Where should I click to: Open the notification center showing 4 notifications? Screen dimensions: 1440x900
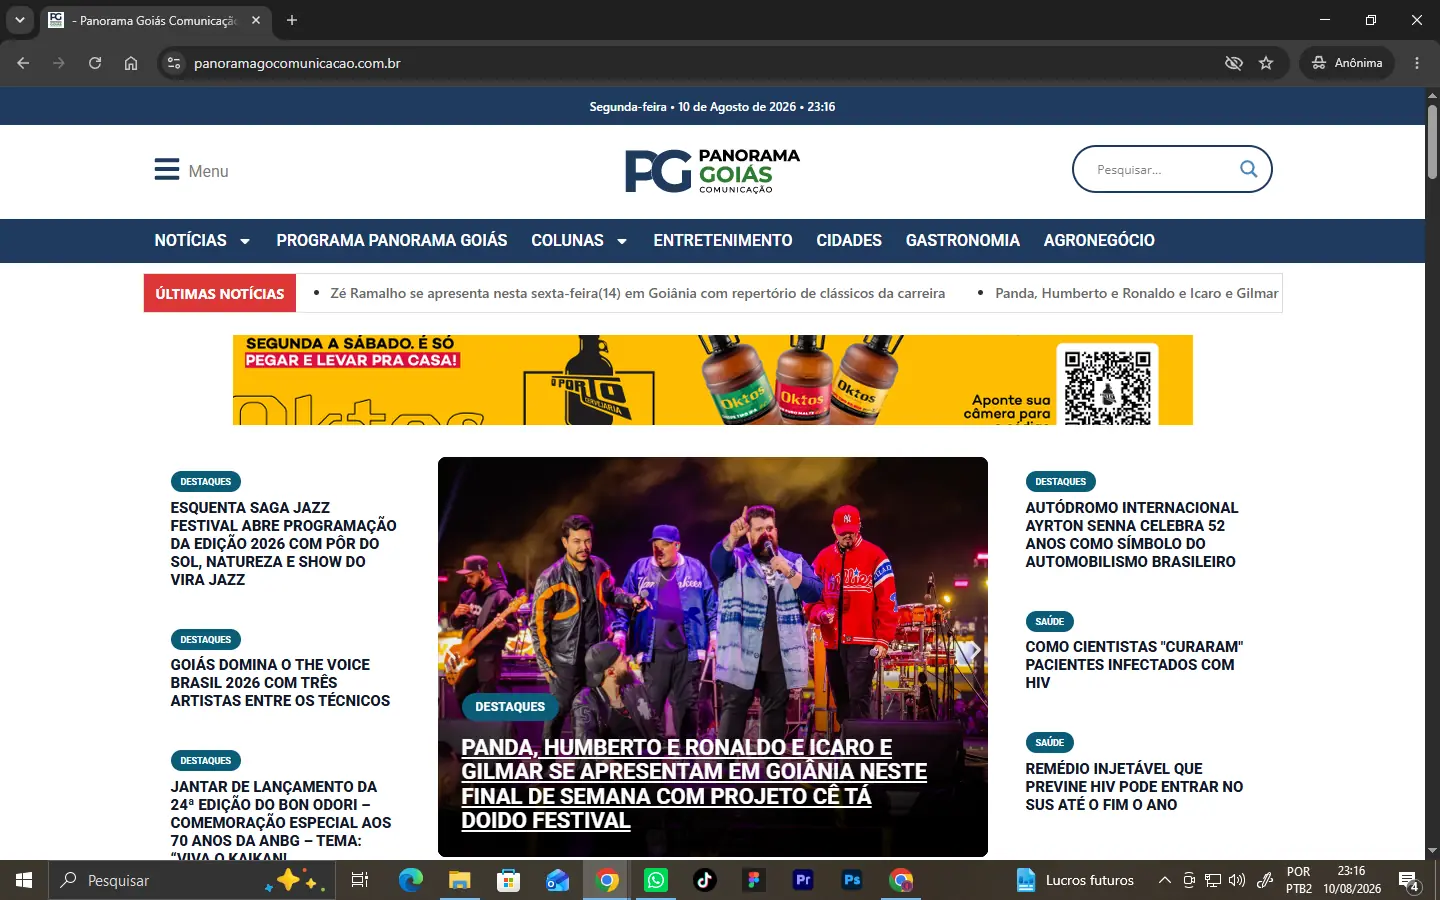(x=1410, y=881)
